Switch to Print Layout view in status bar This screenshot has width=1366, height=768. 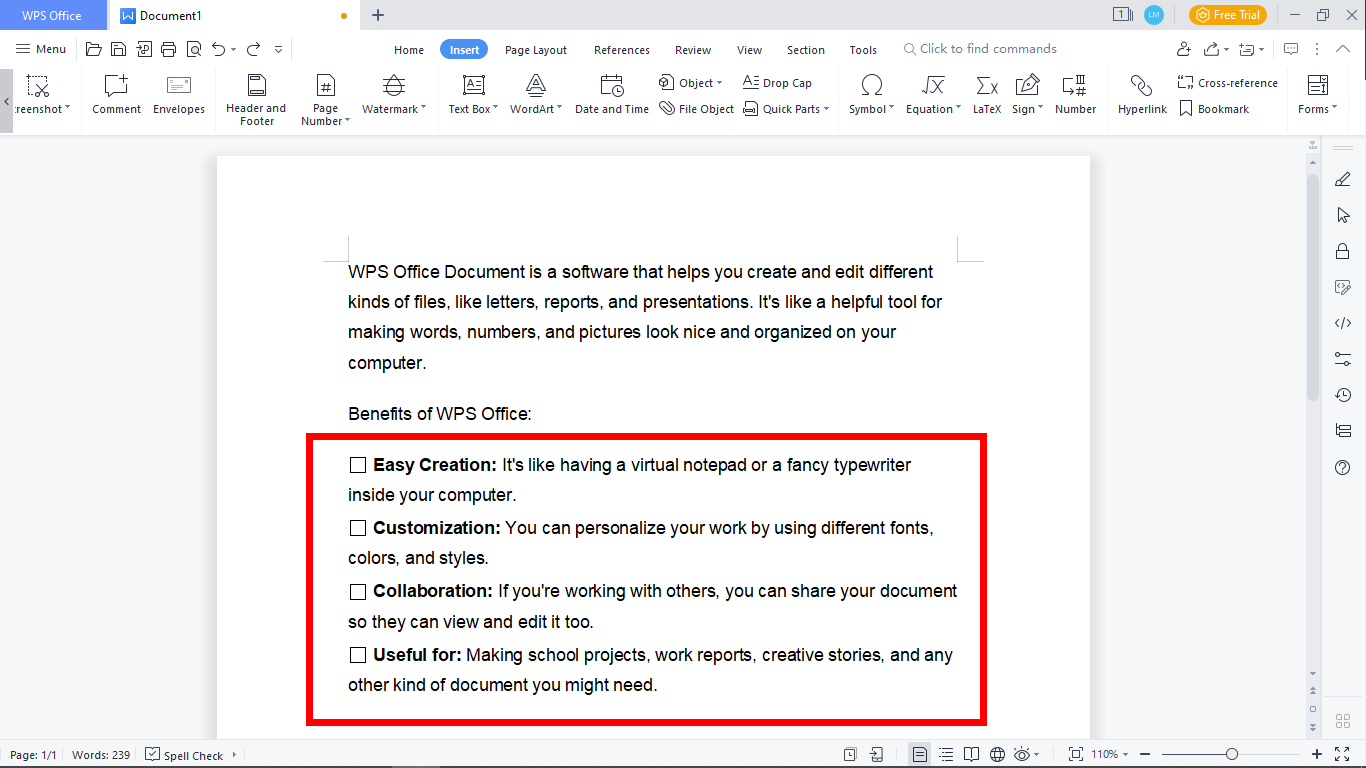[920, 754]
